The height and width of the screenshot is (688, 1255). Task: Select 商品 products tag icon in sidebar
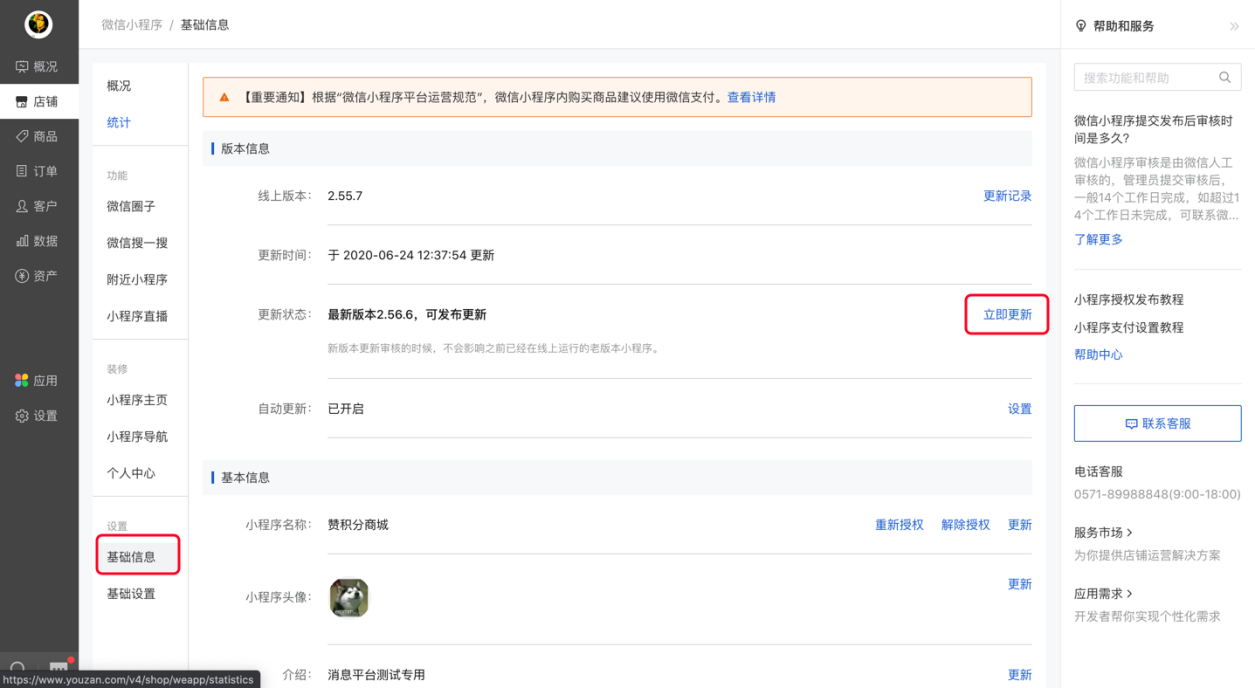[x=22, y=136]
